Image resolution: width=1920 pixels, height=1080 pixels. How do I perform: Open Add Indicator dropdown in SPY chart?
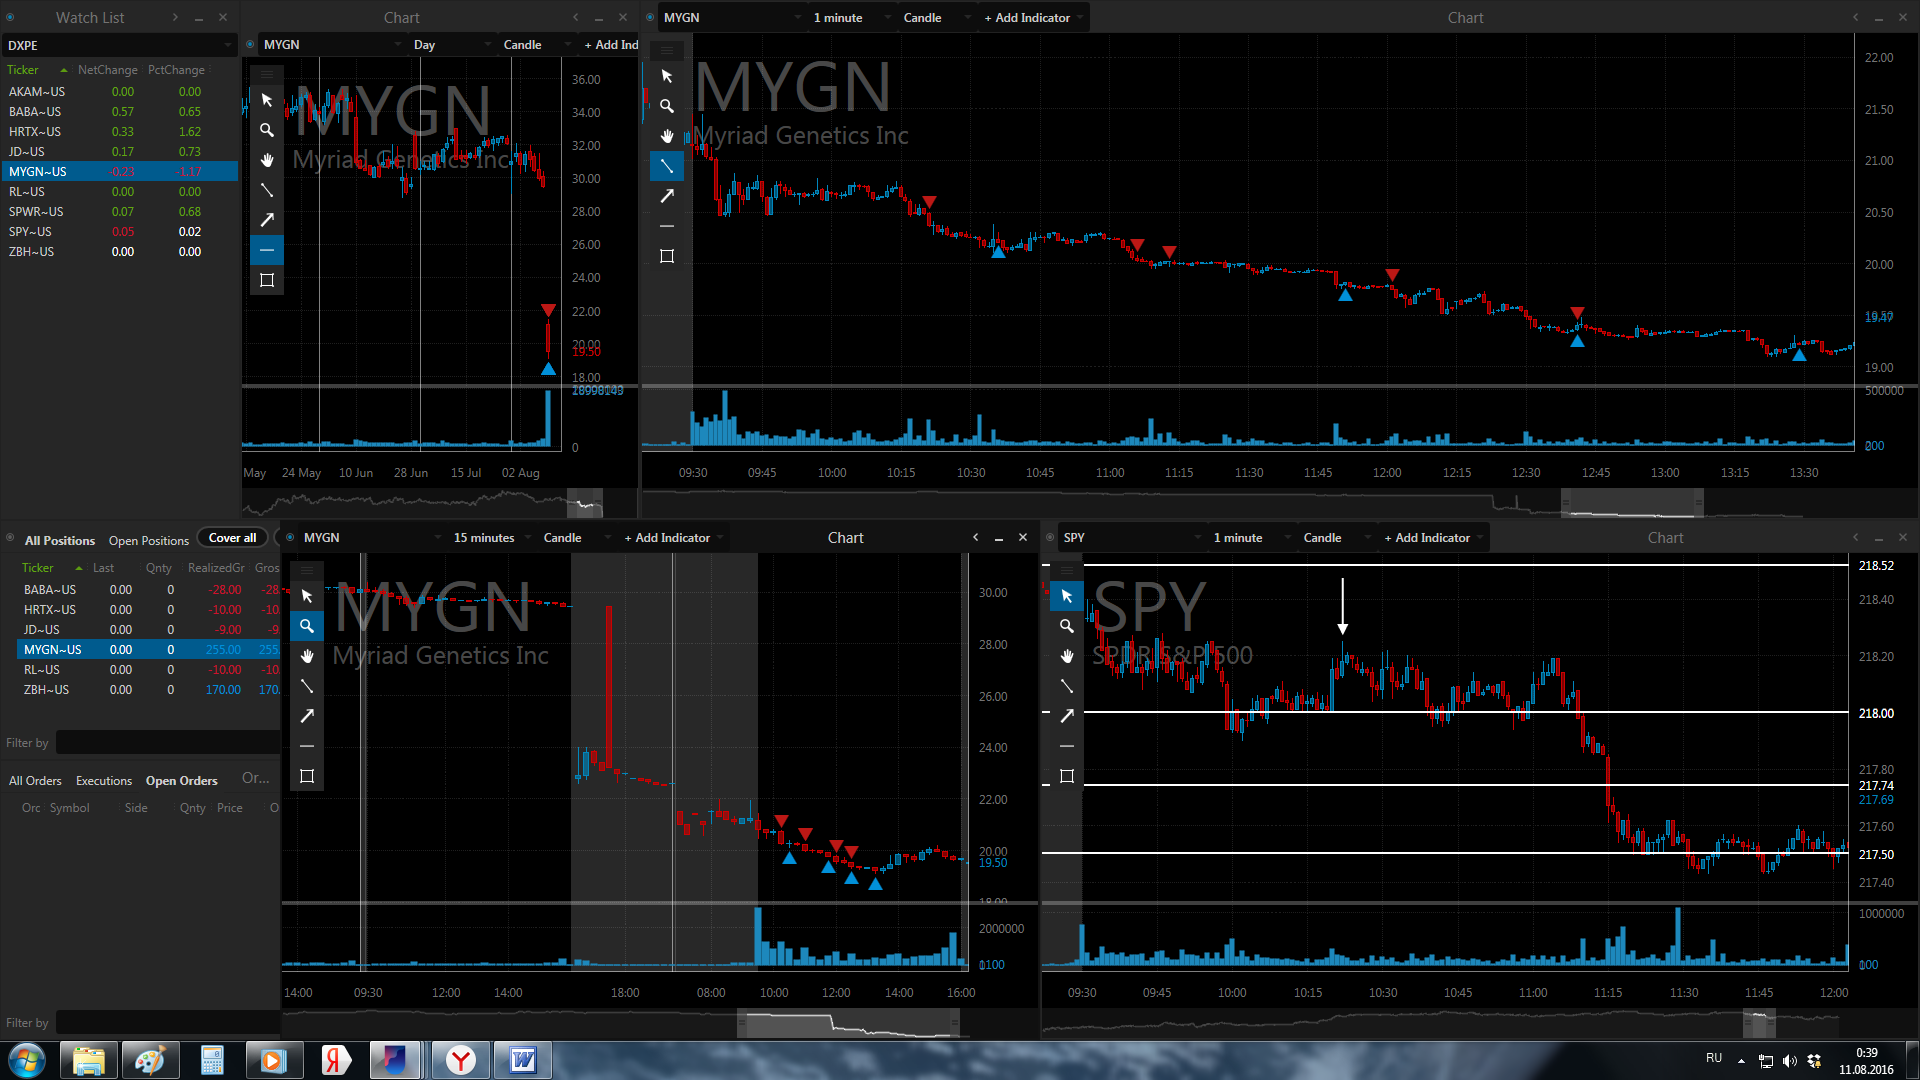[x=1432, y=537]
